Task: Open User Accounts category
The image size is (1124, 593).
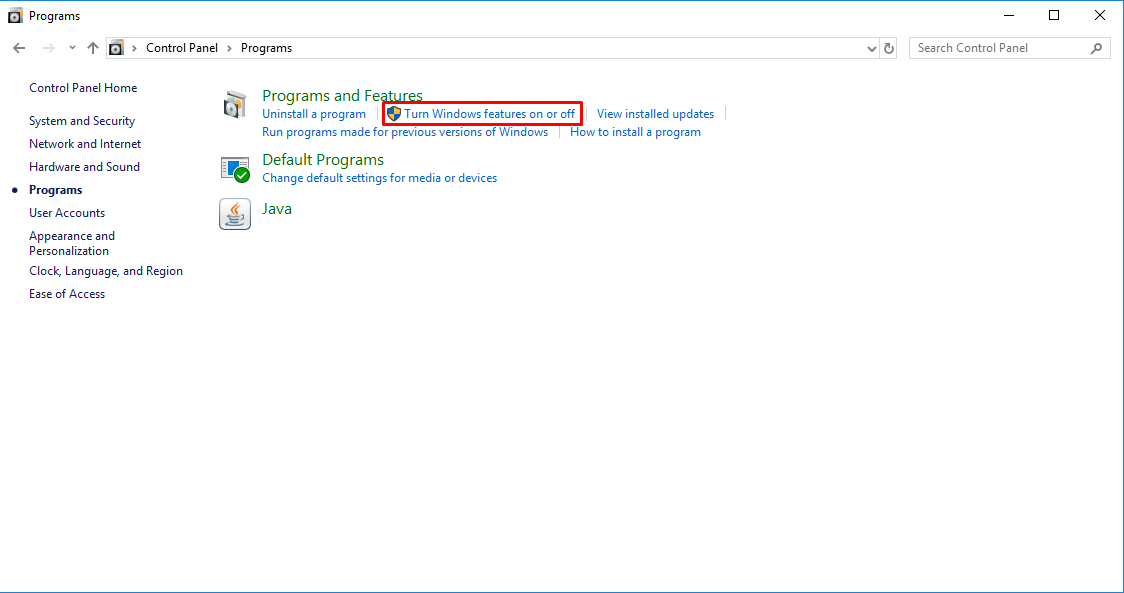Action: 67,213
